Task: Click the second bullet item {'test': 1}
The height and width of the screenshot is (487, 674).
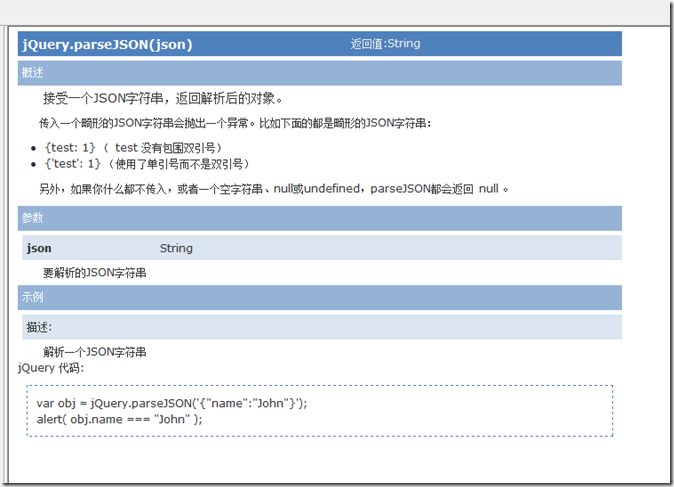Action: 147,163
